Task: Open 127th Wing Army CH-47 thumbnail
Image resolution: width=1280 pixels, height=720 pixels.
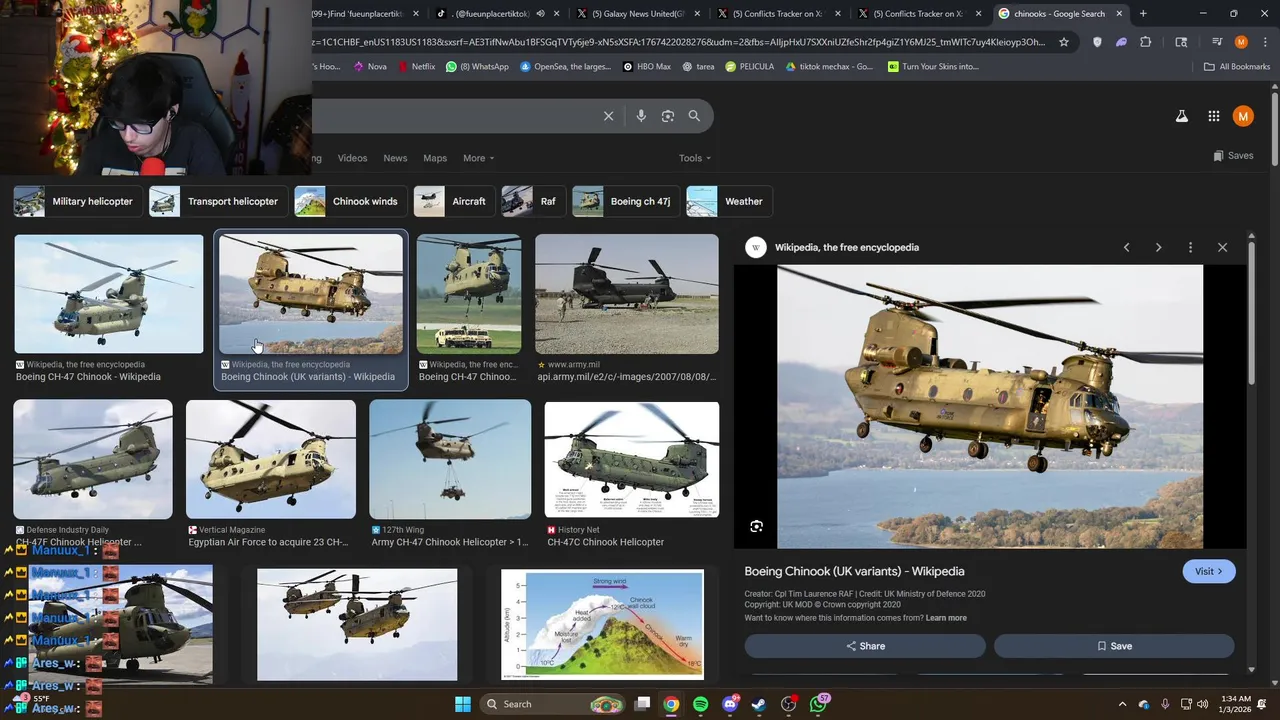Action: click(450, 459)
